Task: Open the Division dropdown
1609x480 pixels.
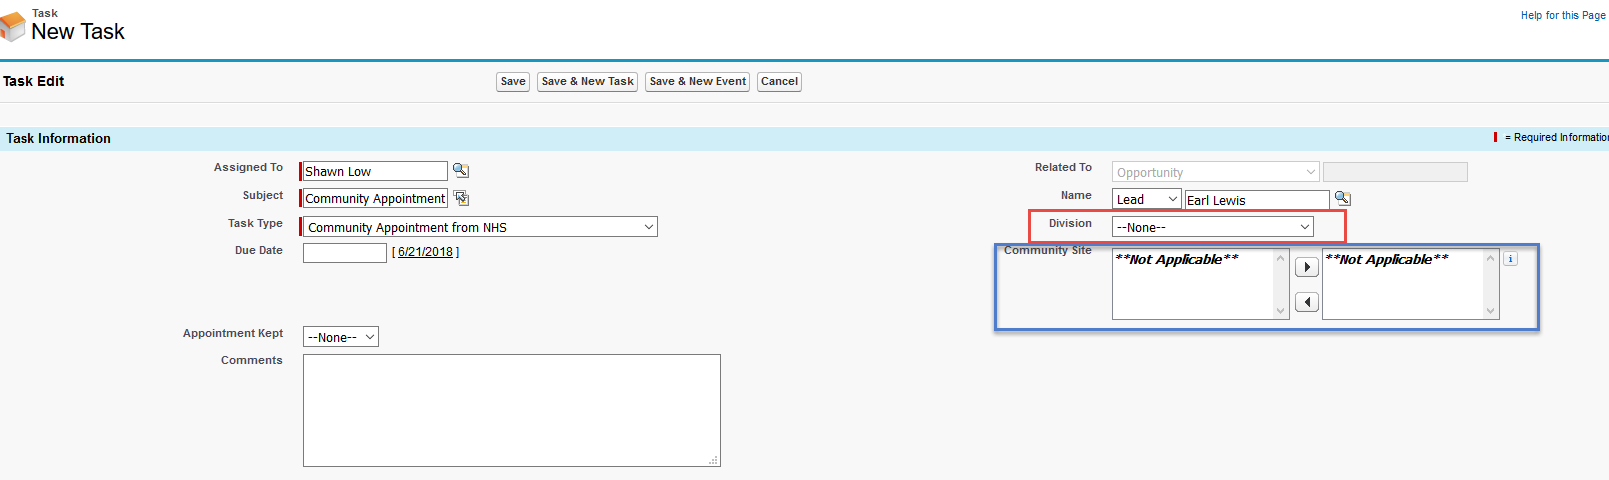Action: [1213, 227]
